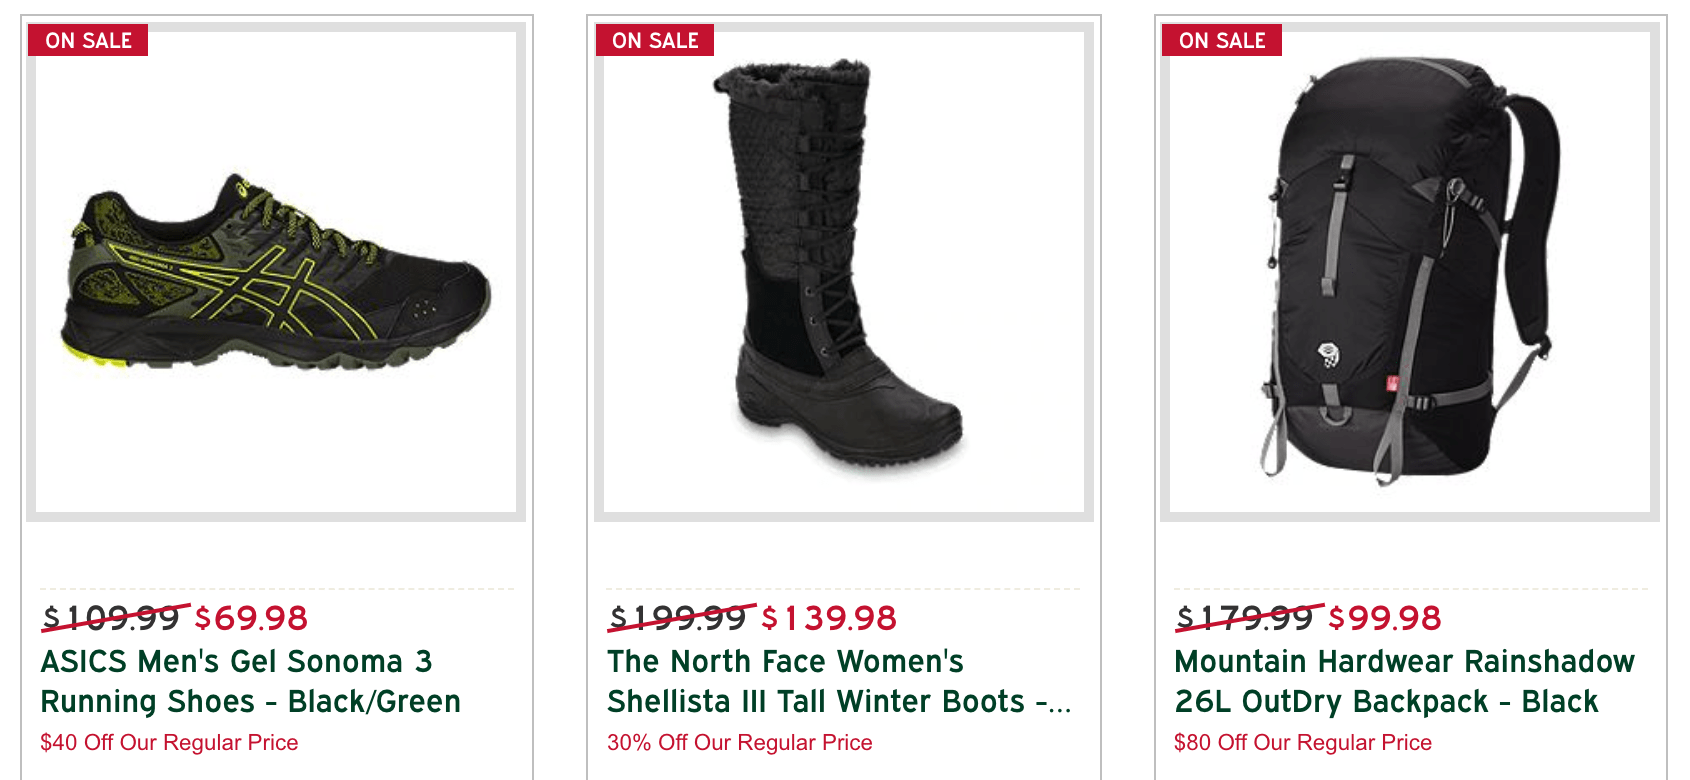Click the crossed-out $179.99 price

[x=1245, y=618]
